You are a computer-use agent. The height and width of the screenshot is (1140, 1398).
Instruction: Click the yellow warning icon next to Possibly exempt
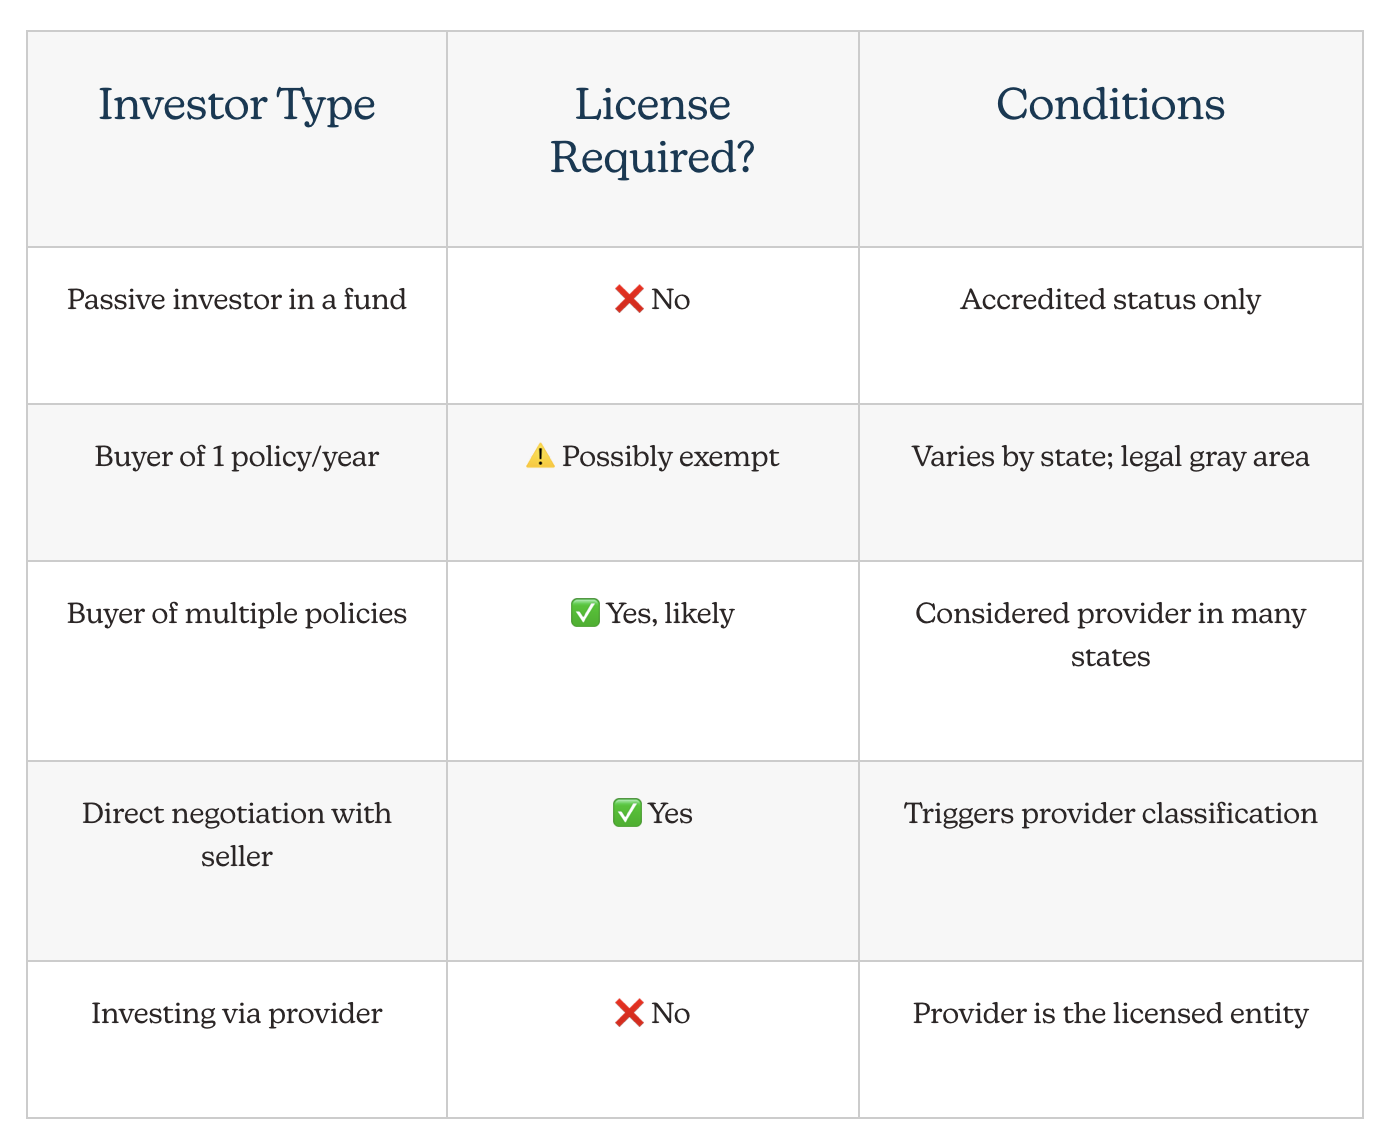click(x=540, y=456)
